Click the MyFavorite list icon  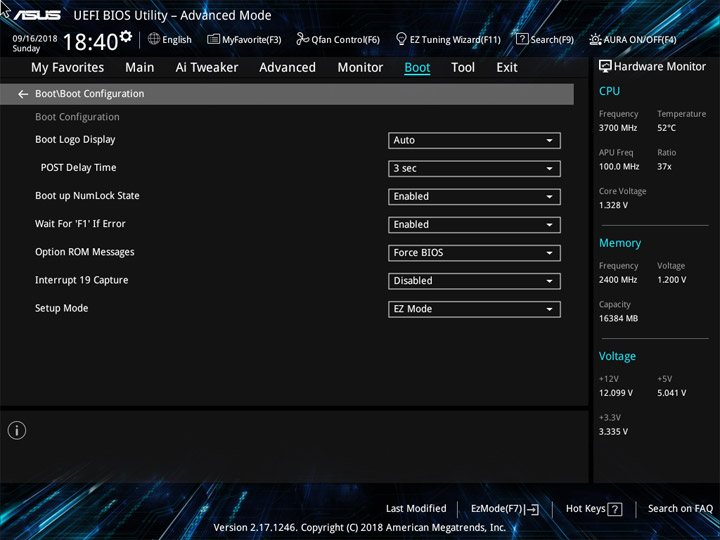tap(213, 39)
